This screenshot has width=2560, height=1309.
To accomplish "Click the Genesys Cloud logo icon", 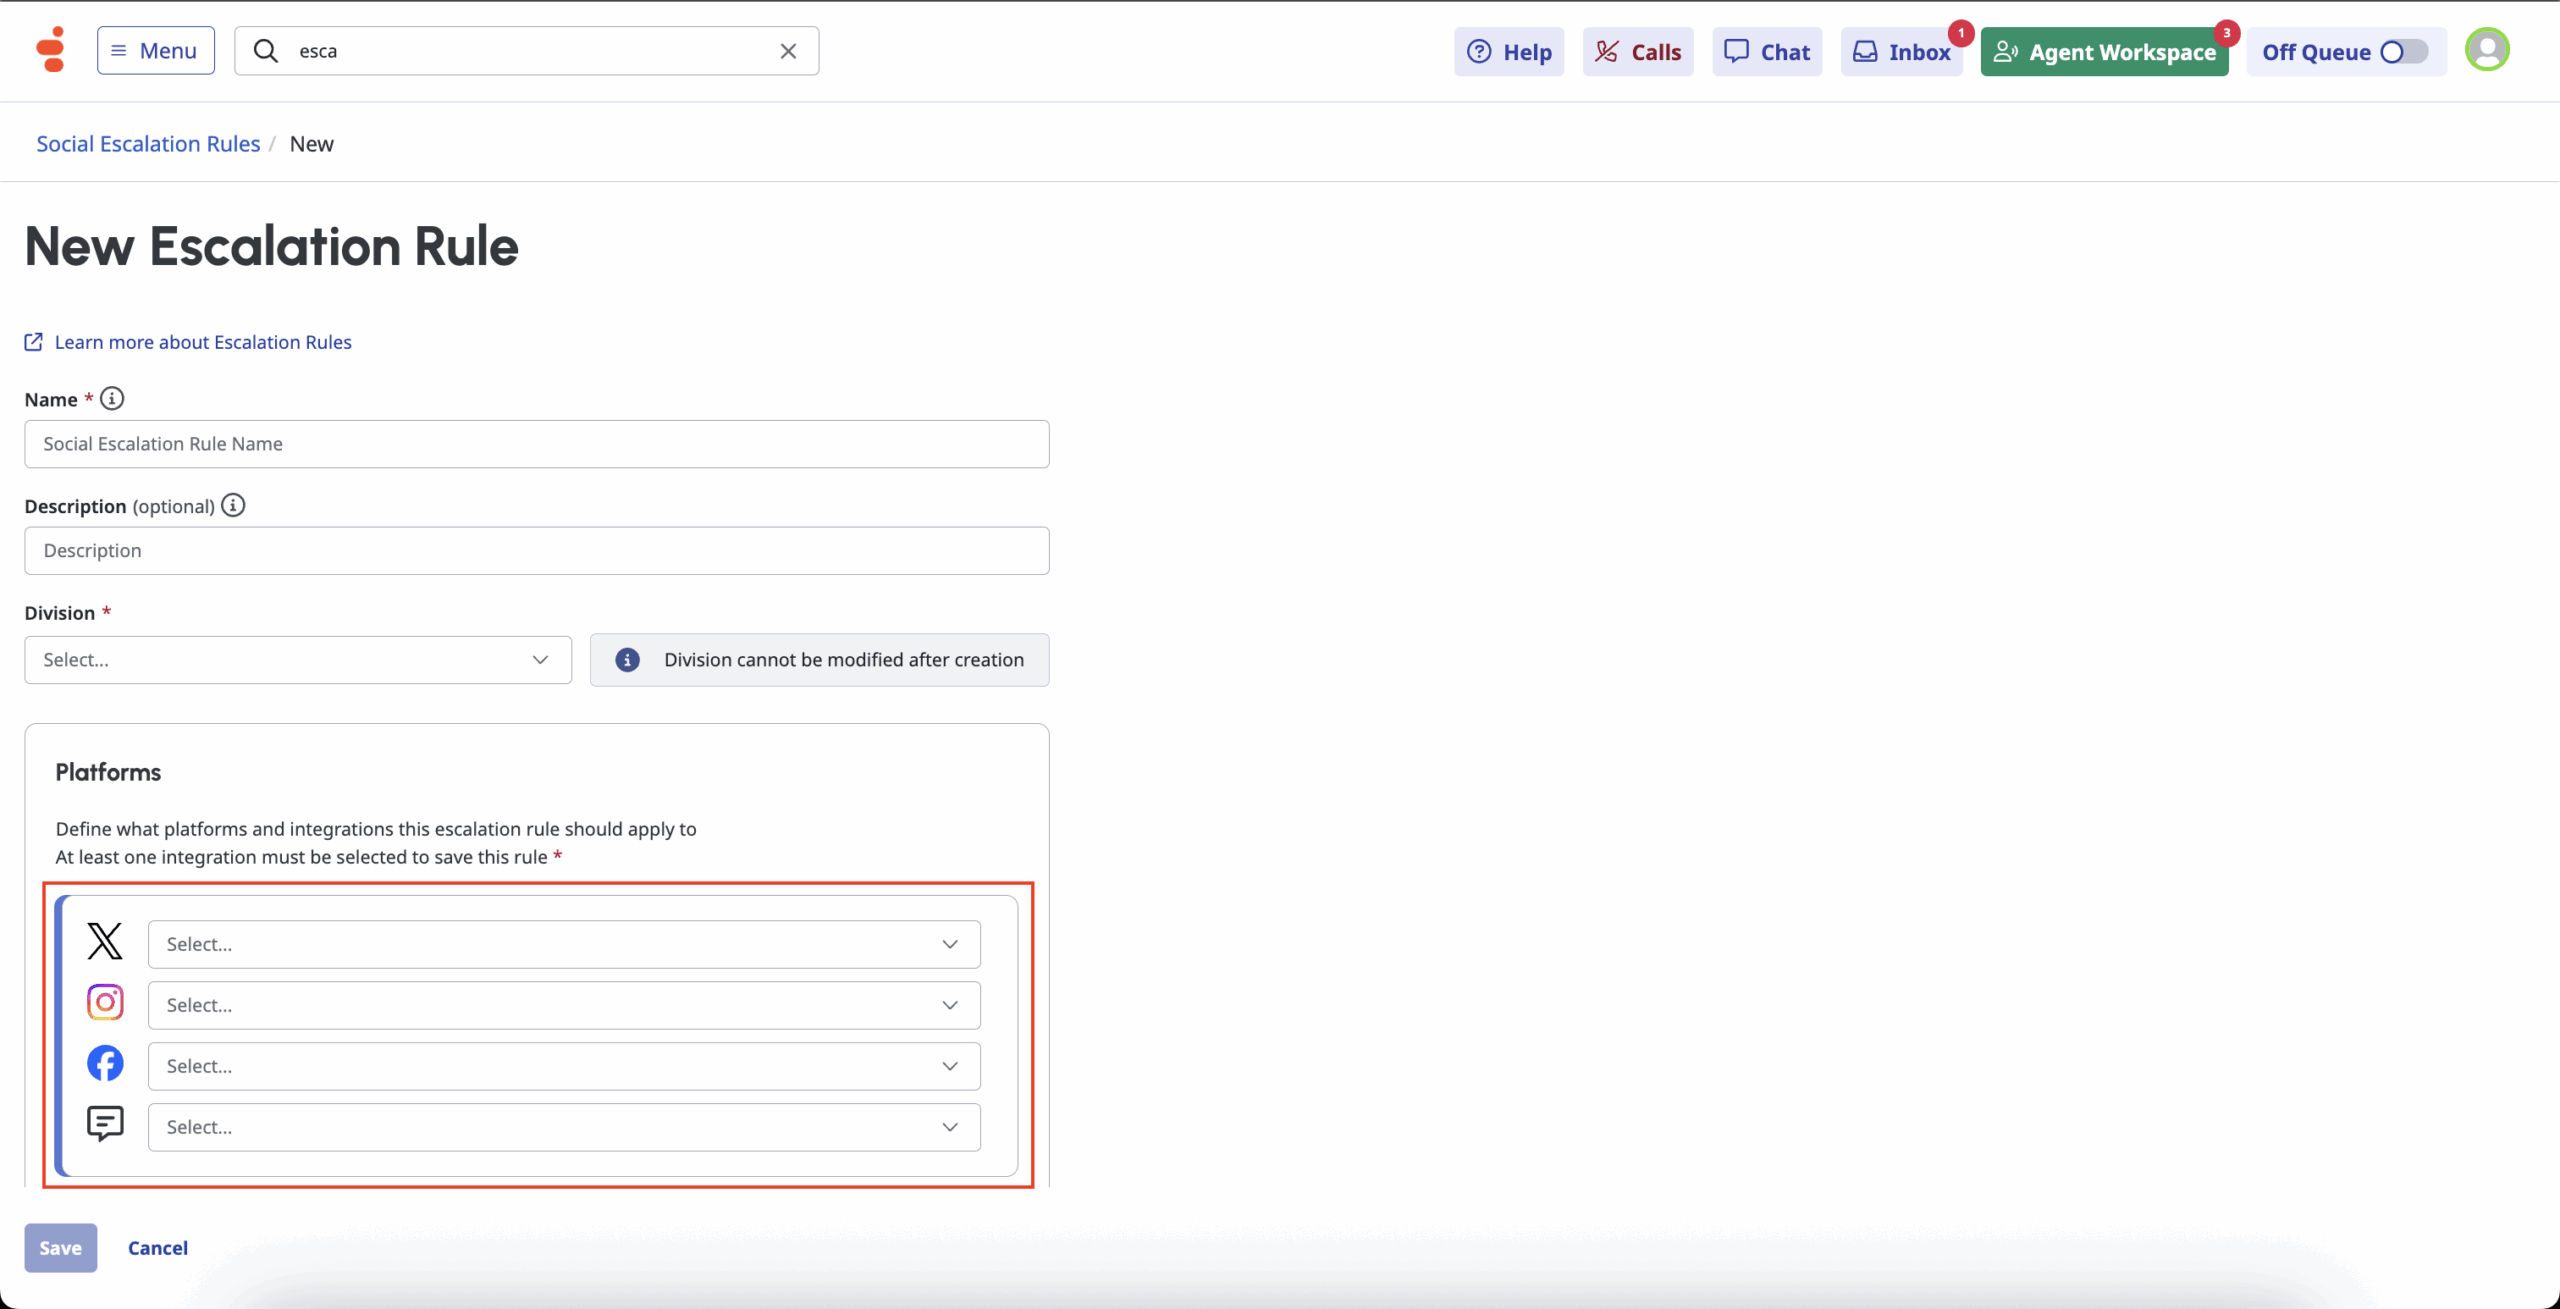I will (x=50, y=50).
